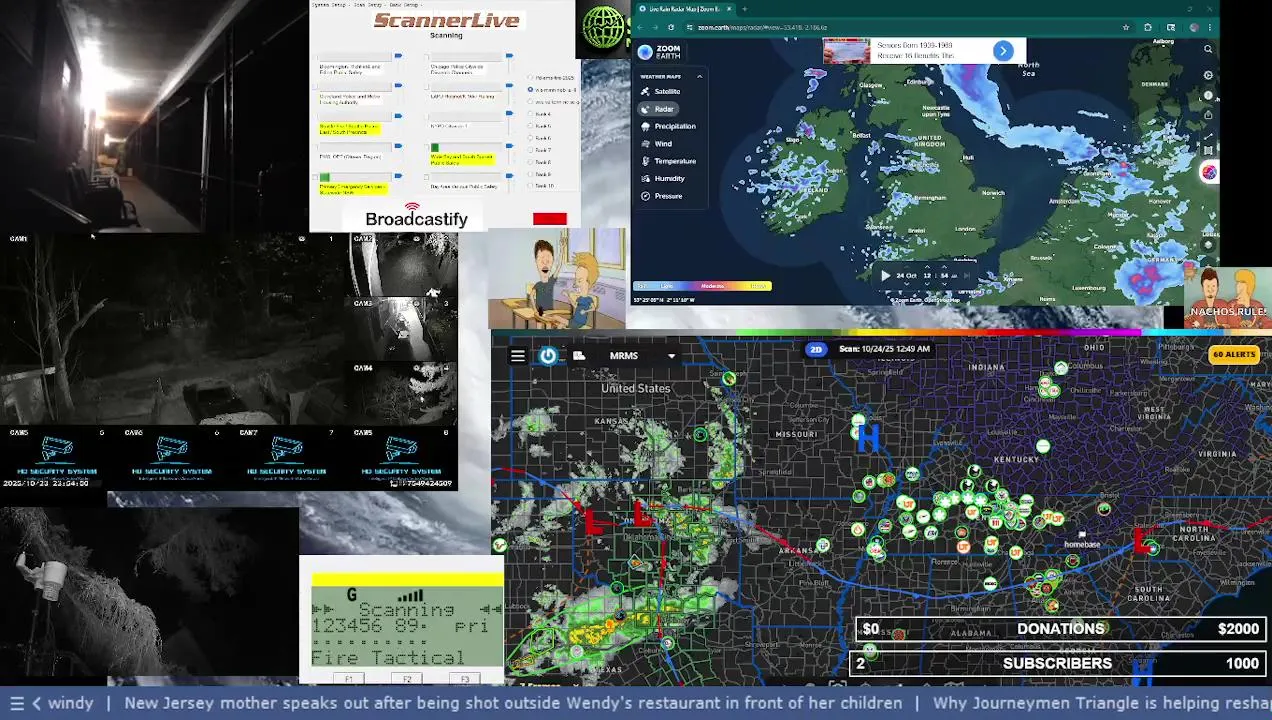Adjust the Chicago Police feed volume slider
1272x720 pixels.
510,56
